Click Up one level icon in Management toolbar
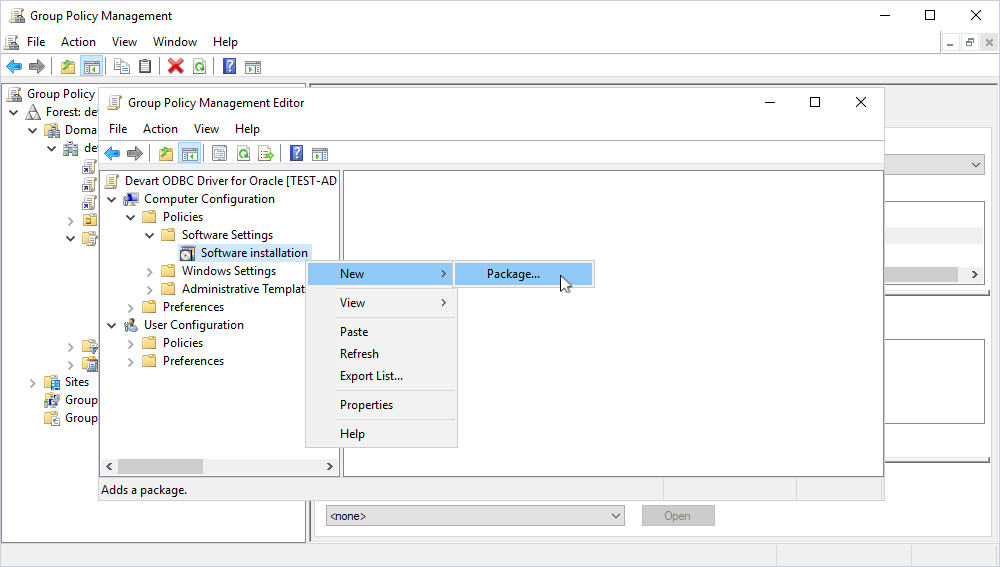This screenshot has width=1000, height=567. (x=68, y=66)
